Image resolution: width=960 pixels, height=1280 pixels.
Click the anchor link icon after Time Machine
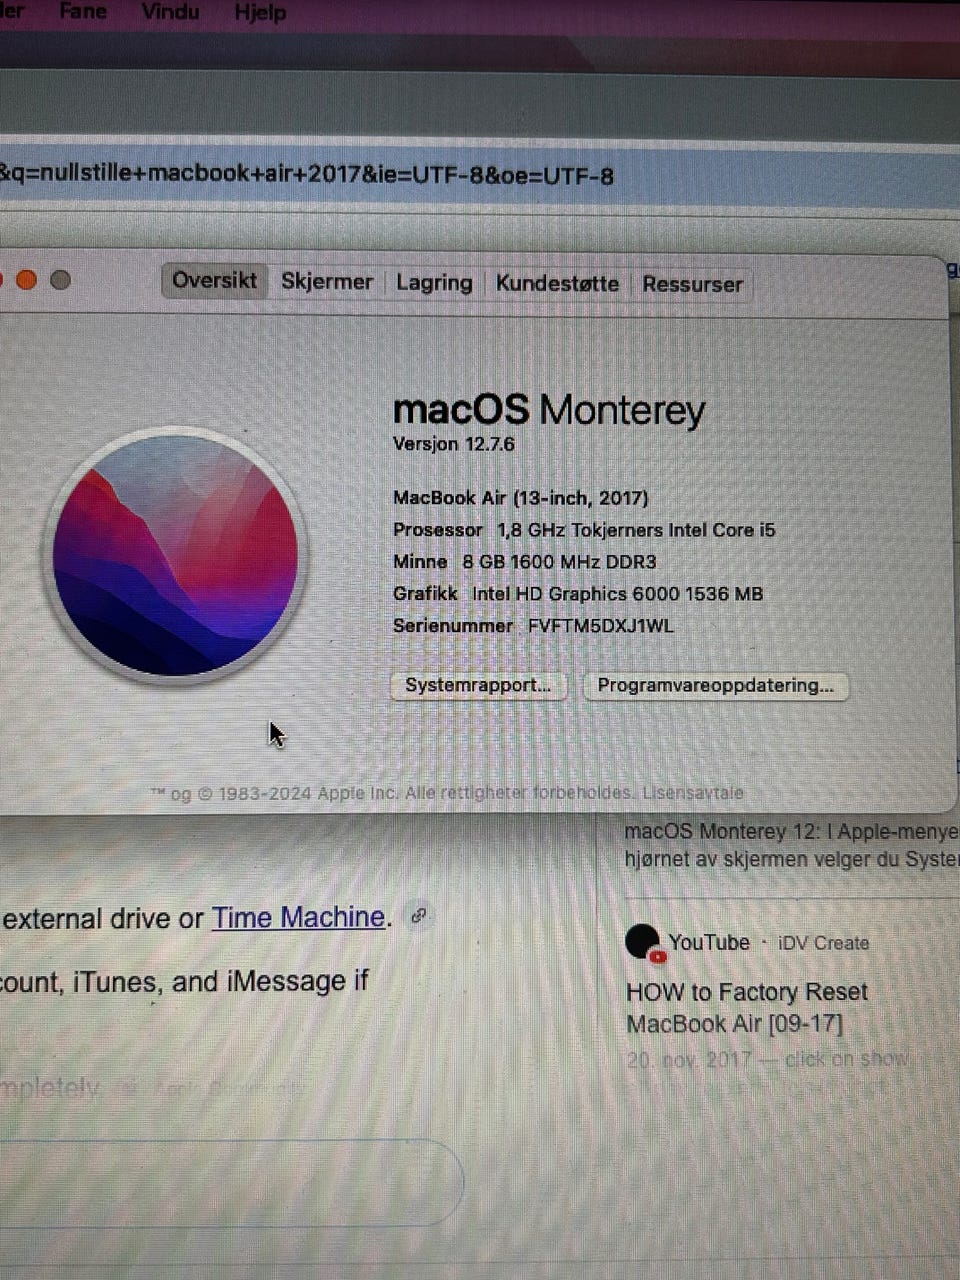419,915
